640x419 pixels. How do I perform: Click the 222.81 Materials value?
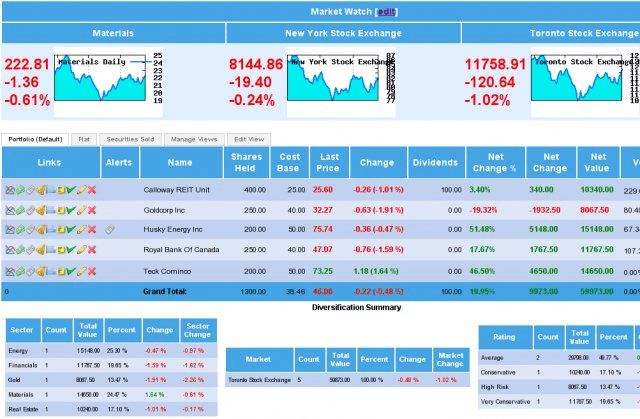point(27,64)
